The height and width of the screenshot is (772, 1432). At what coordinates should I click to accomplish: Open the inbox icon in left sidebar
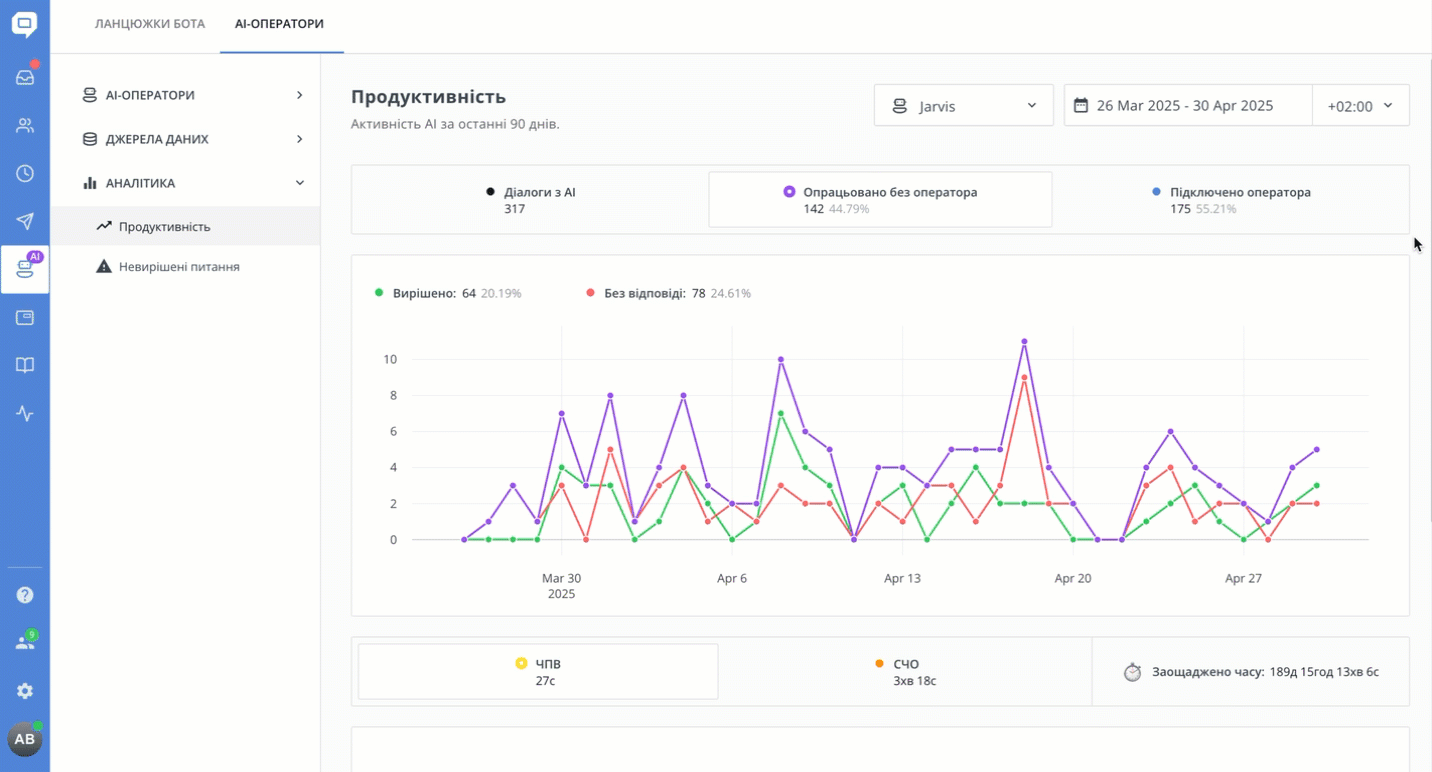tap(25, 77)
